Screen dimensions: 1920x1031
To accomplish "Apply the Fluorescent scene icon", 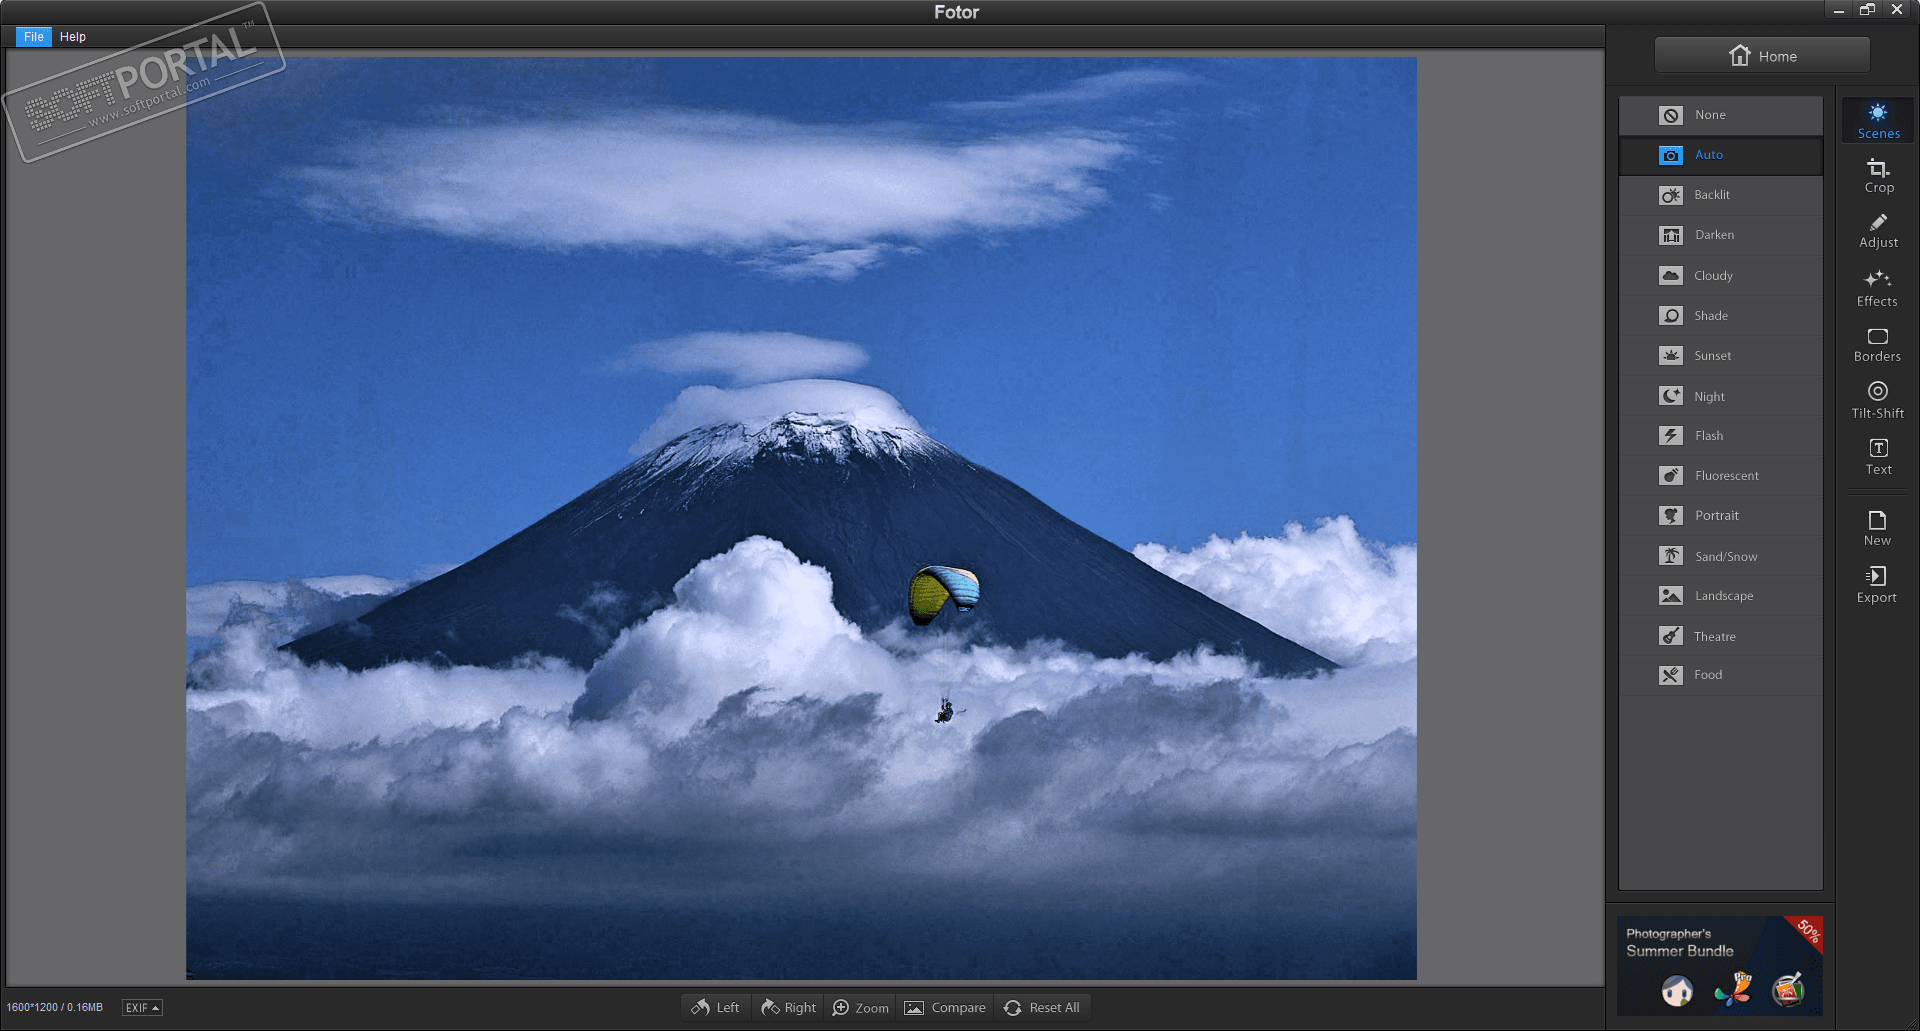I will click(x=1671, y=476).
